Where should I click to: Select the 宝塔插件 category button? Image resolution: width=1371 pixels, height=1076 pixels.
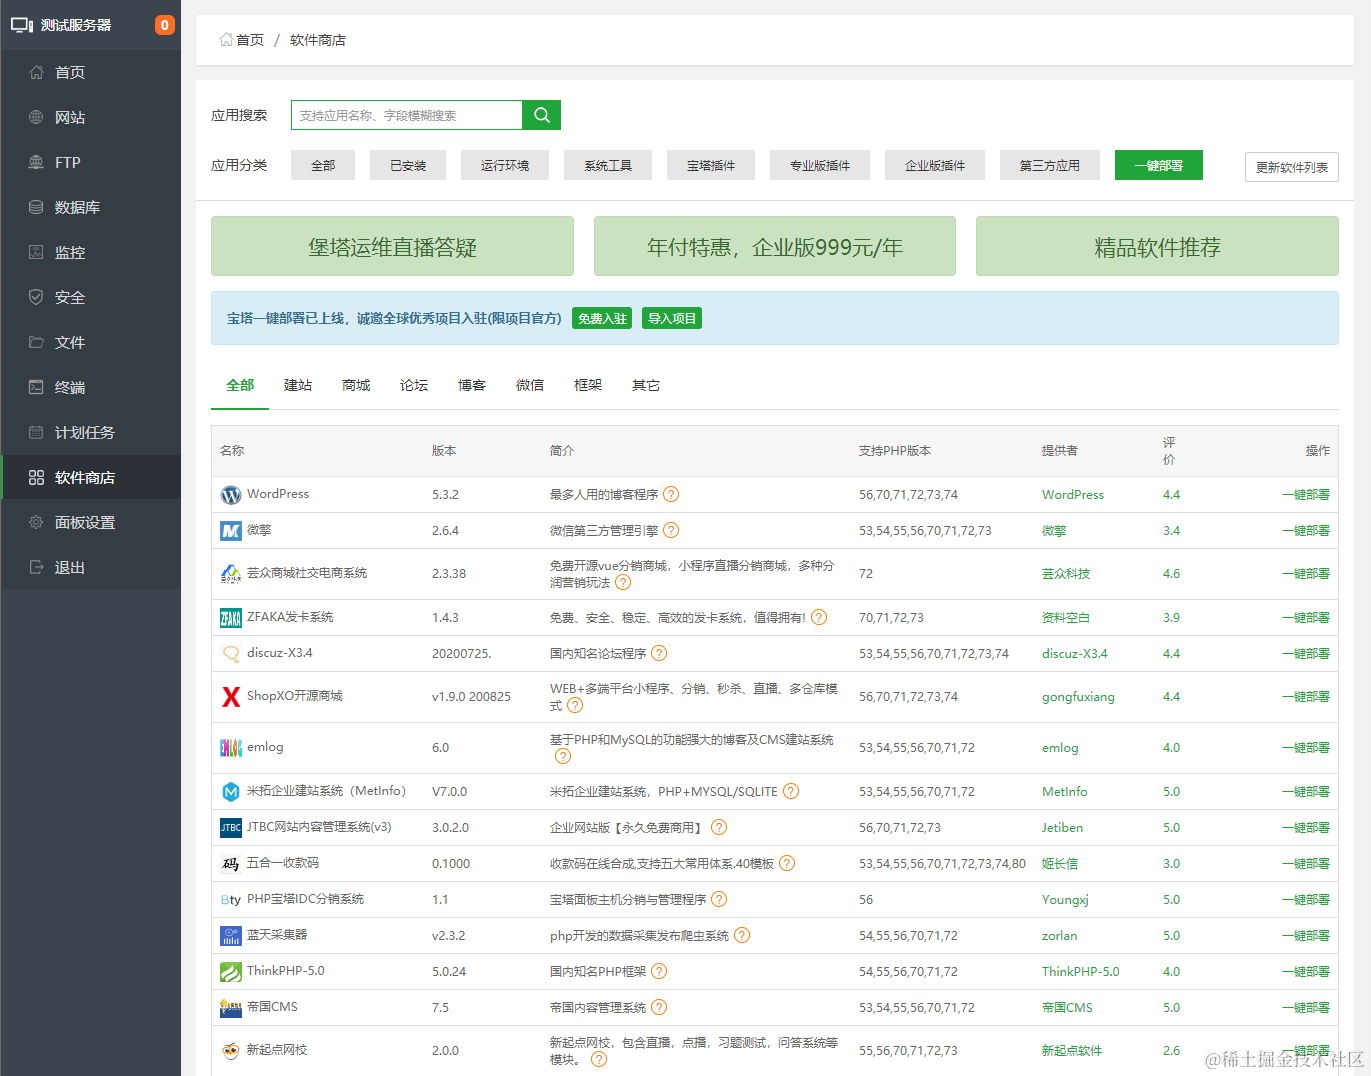tap(711, 165)
